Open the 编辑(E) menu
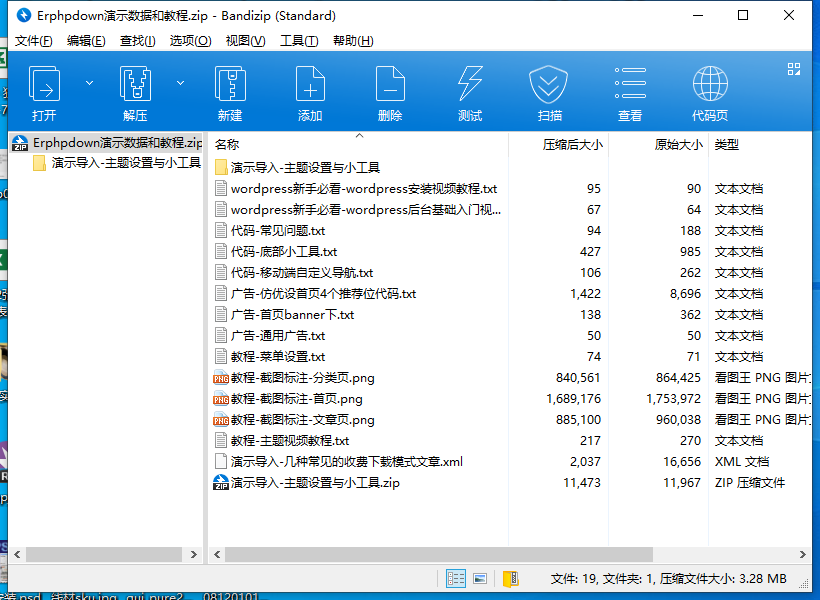Image resolution: width=820 pixels, height=600 pixels. pos(86,41)
